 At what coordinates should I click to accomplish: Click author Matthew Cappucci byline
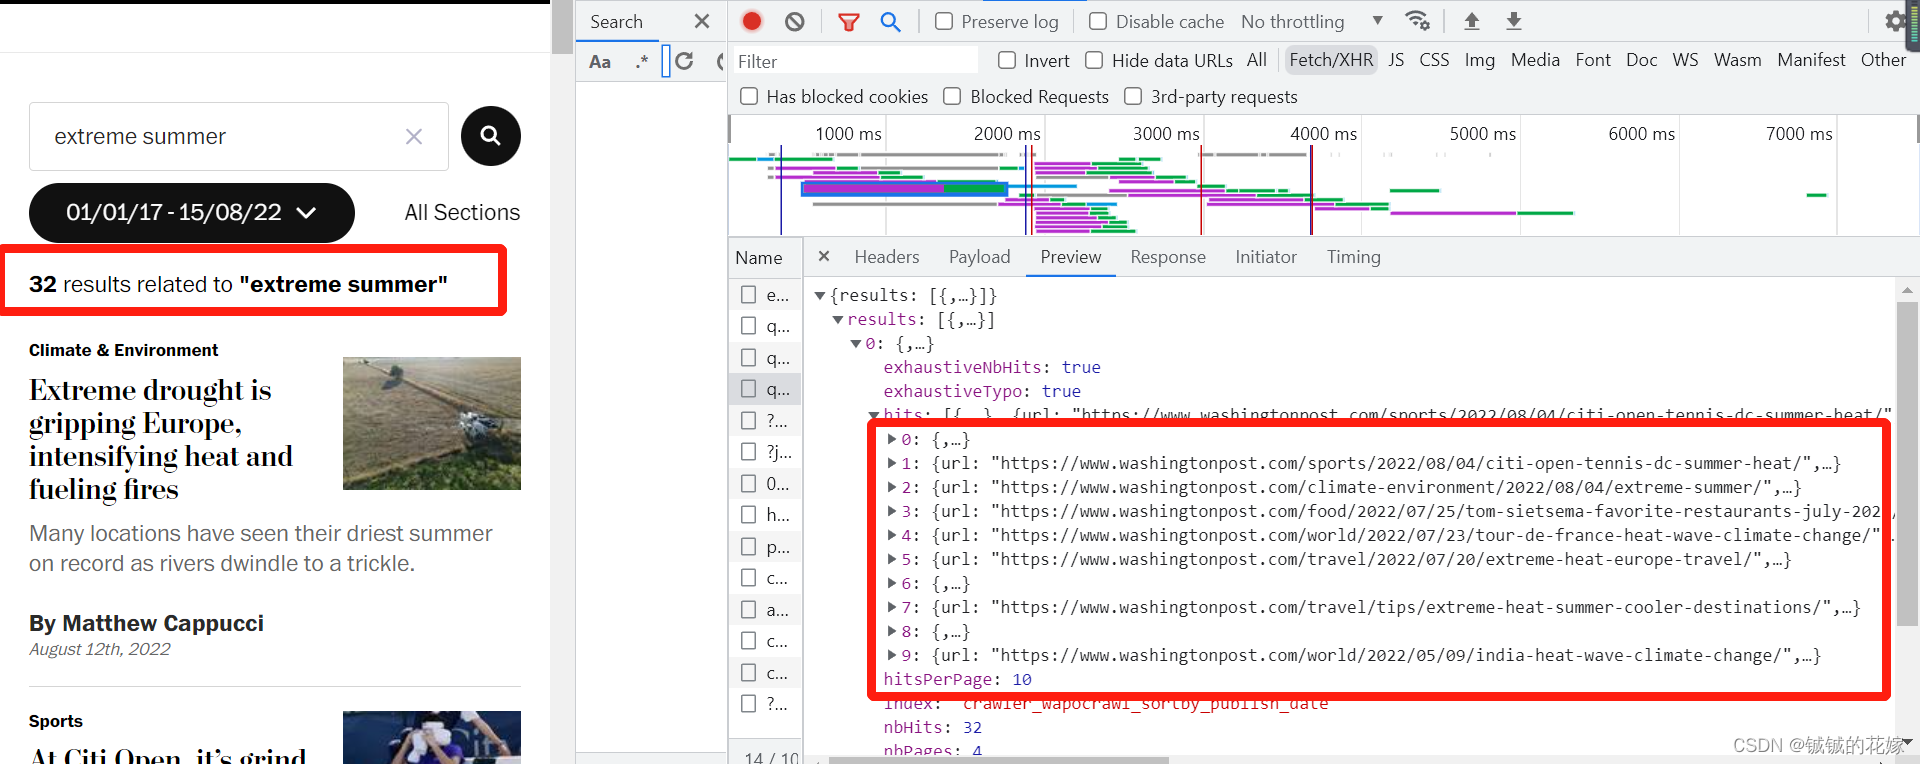click(146, 623)
